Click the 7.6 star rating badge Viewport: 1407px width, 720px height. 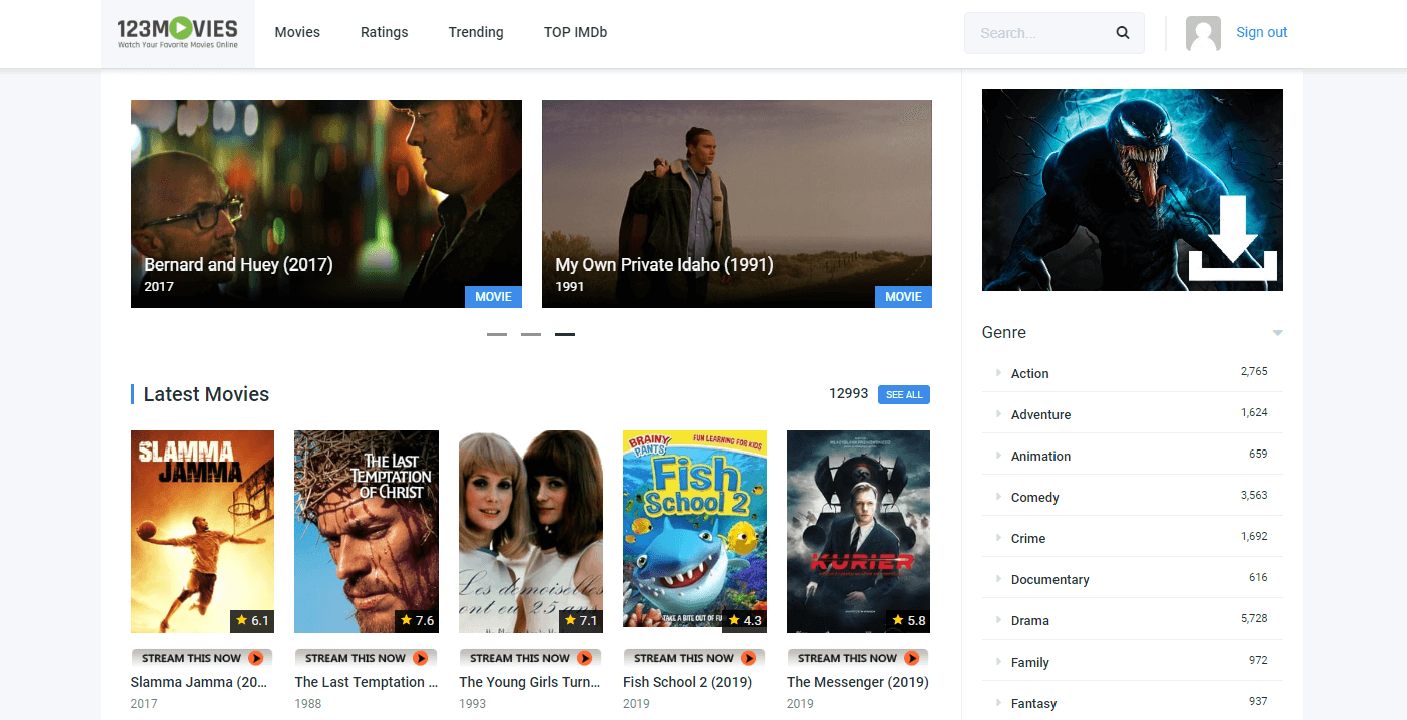point(417,621)
